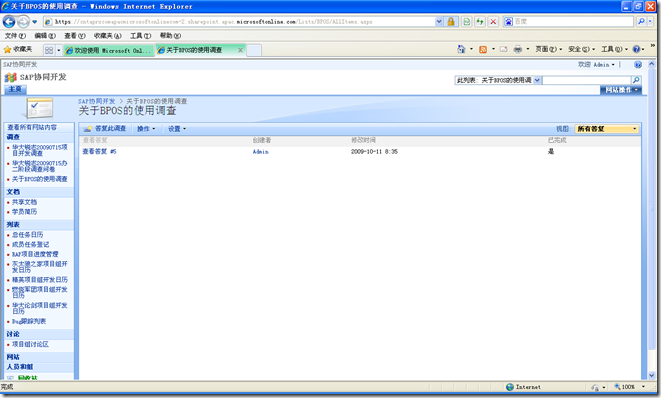Refresh the page using green arrows icon
The width and height of the screenshot is (661, 398).
[480, 21]
